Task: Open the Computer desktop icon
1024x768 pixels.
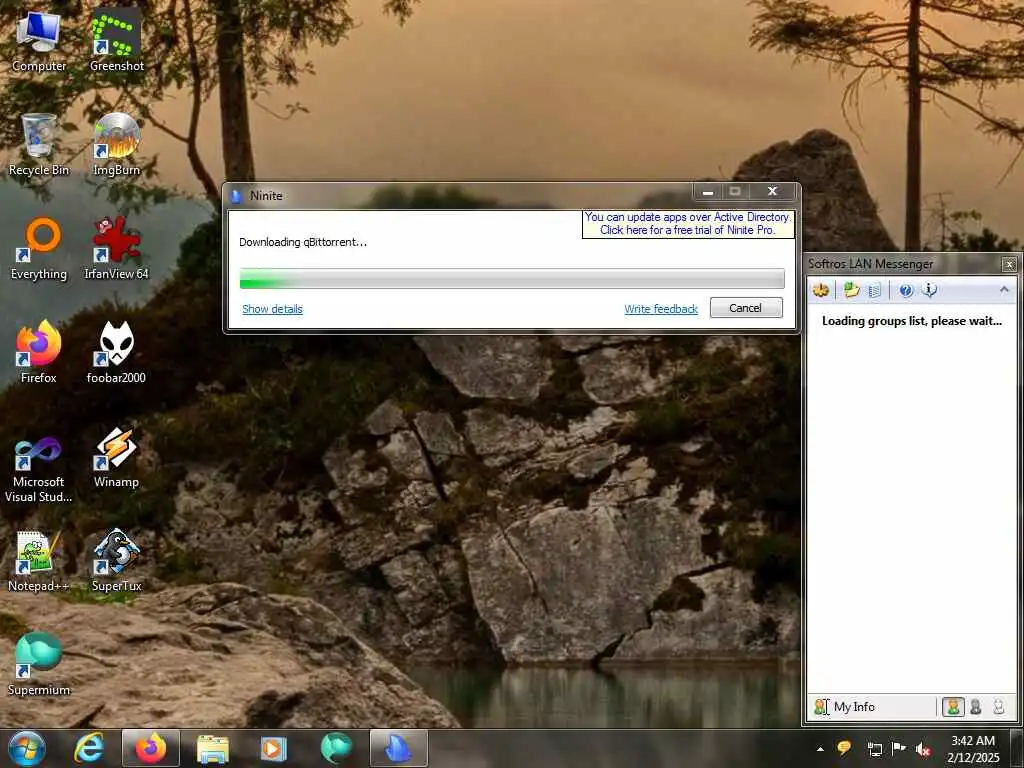Action: click(39, 42)
